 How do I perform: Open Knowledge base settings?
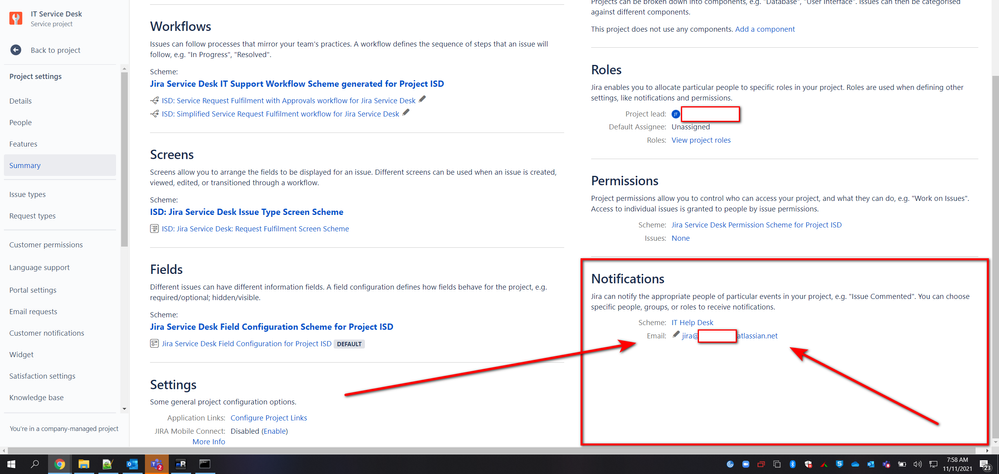(36, 398)
